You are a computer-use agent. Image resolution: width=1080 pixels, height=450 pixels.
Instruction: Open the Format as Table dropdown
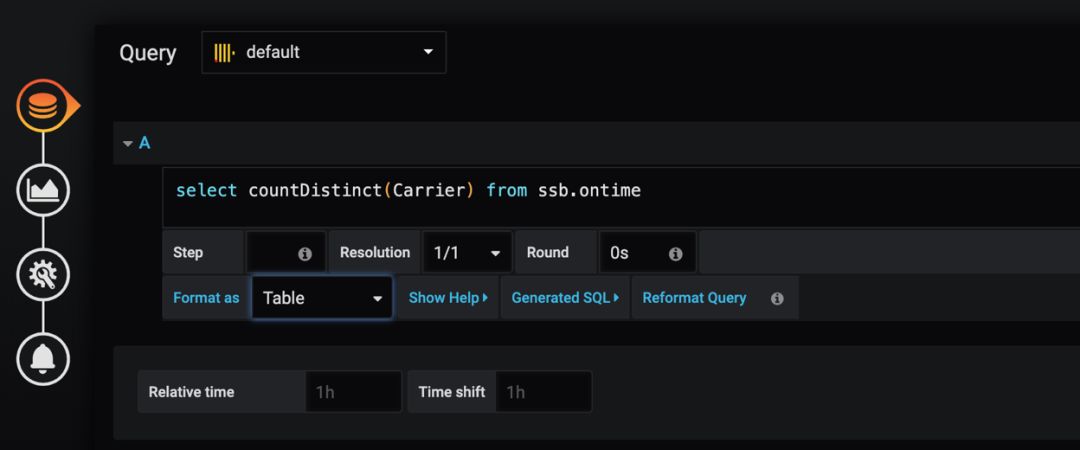[x=322, y=298]
